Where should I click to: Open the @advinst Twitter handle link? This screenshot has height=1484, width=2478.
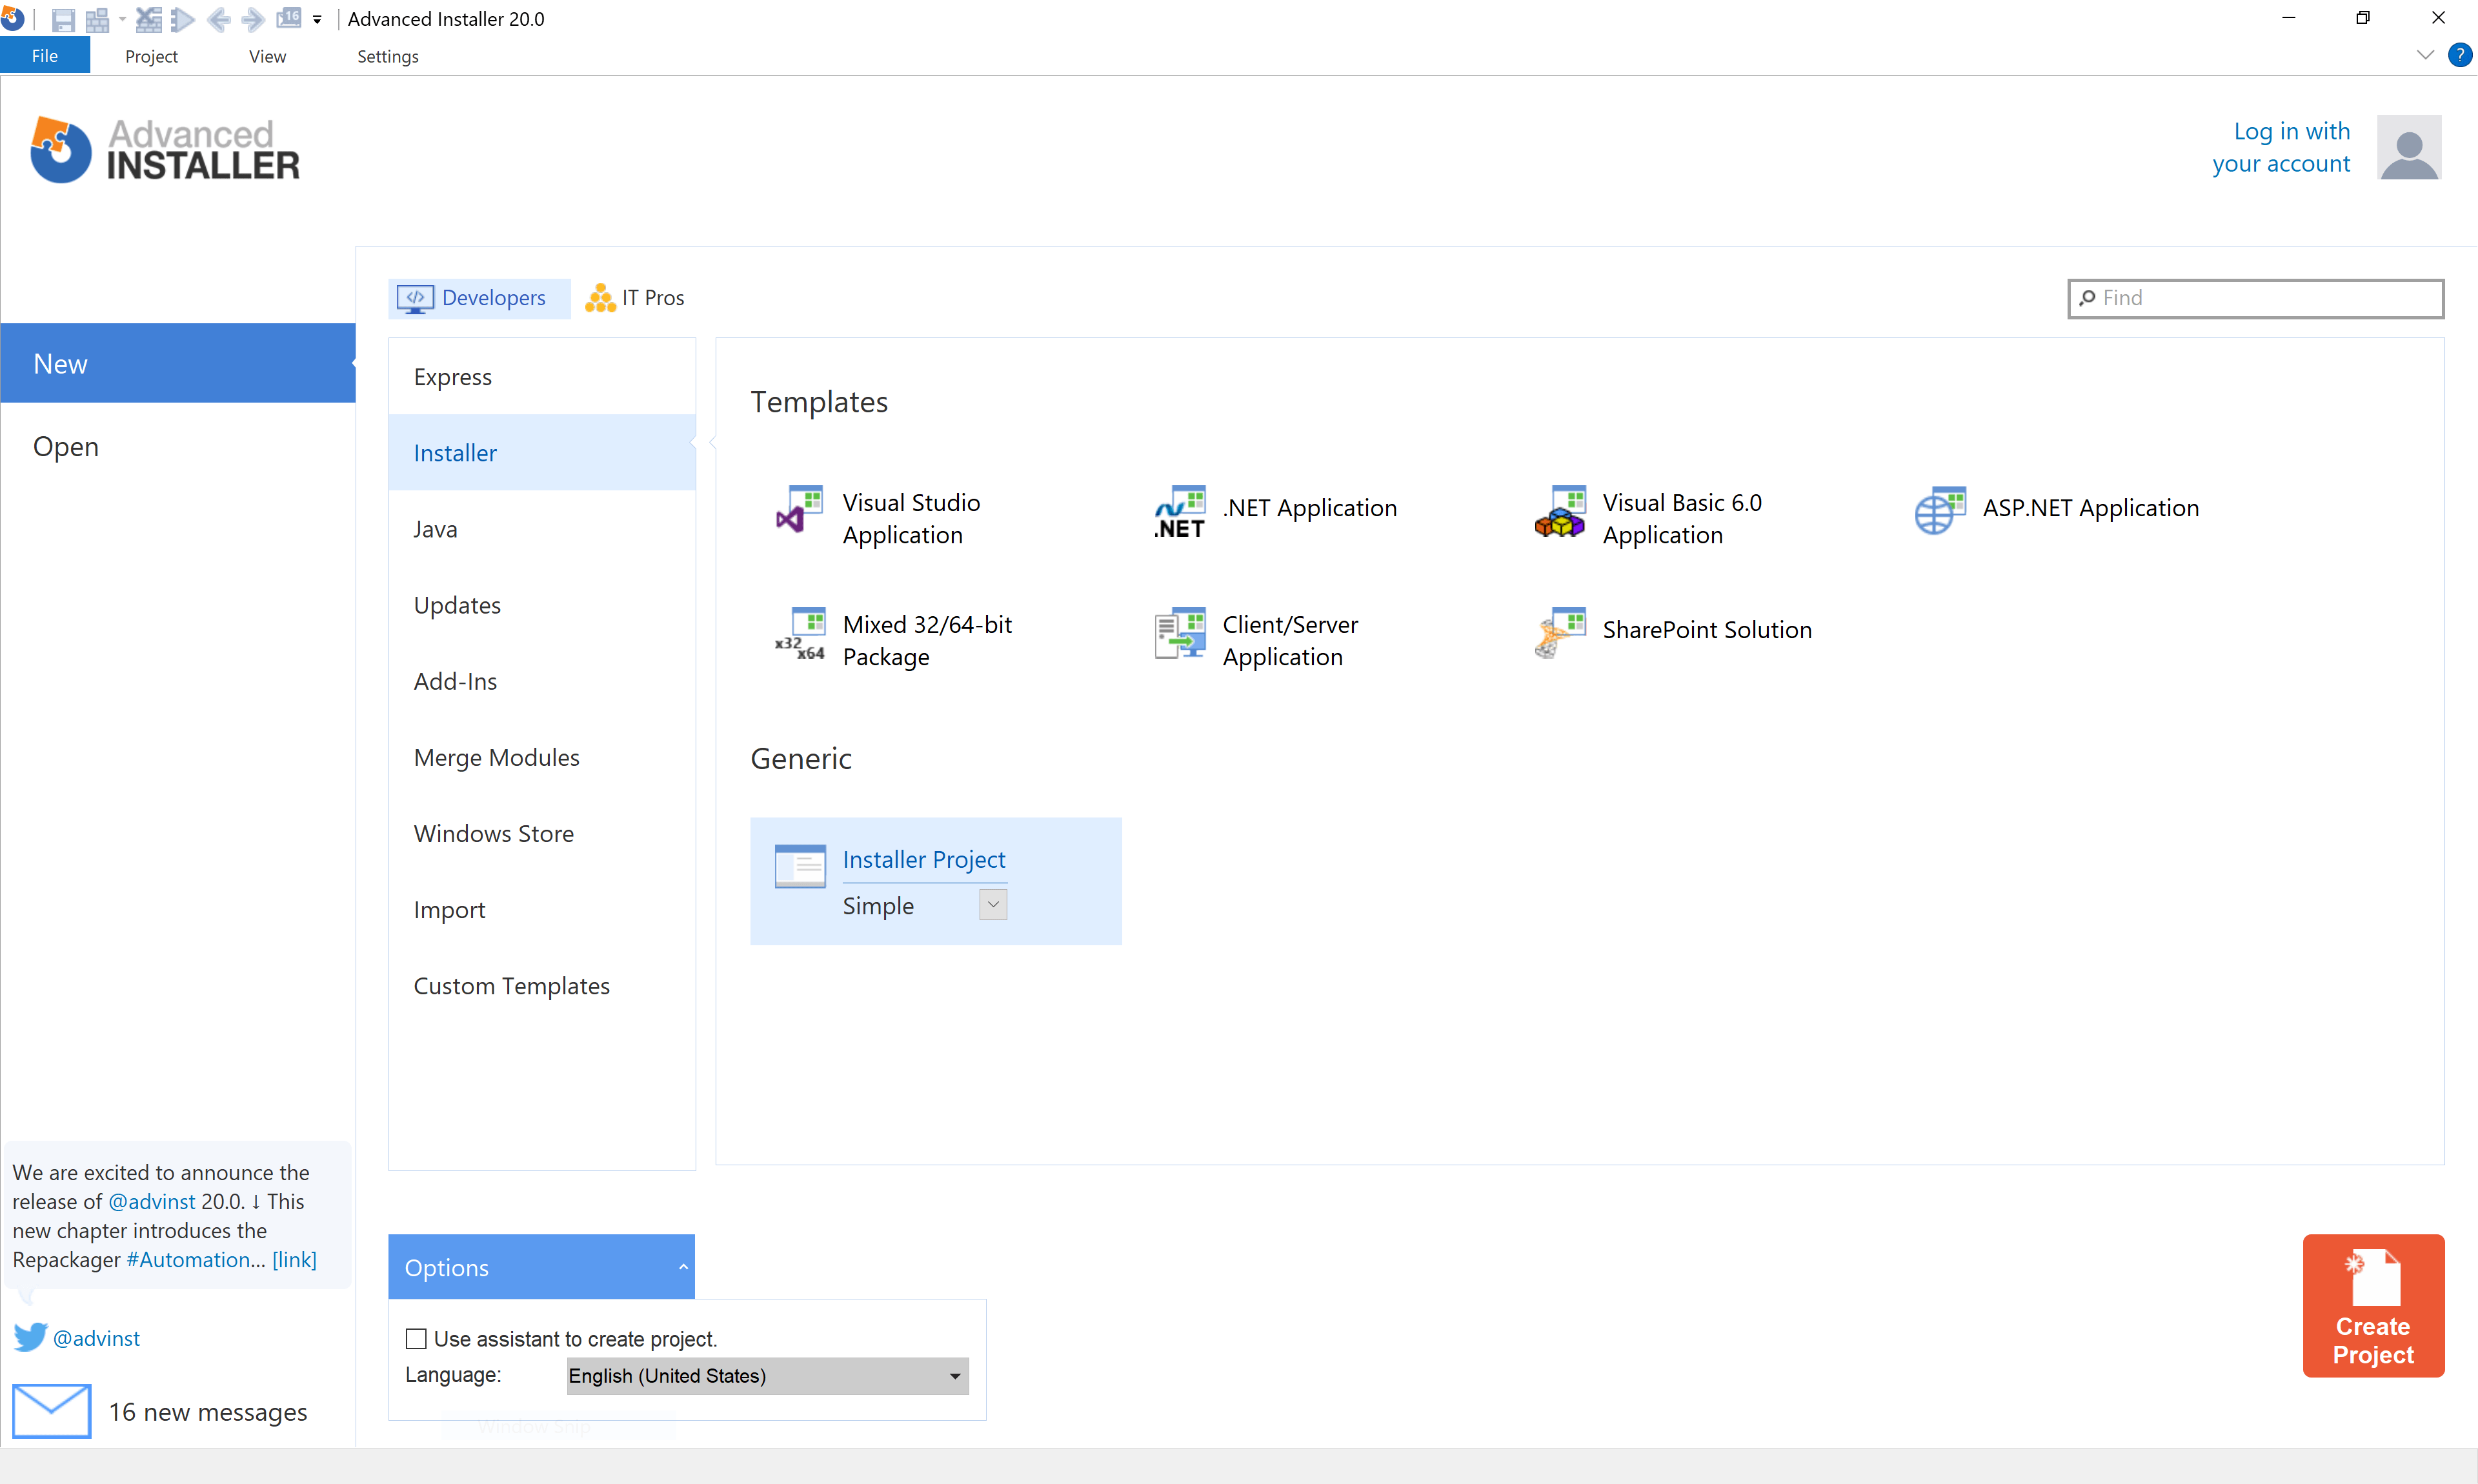click(x=96, y=1338)
